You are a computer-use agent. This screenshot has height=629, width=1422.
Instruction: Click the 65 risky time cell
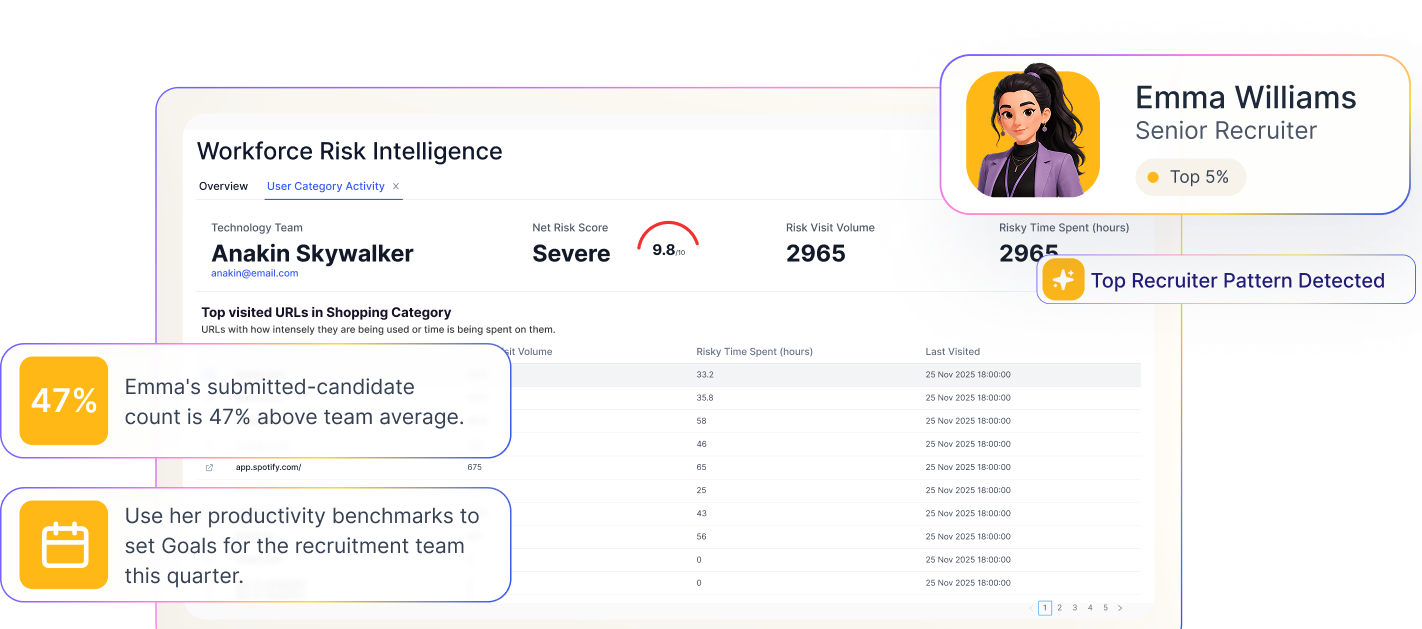click(701, 467)
